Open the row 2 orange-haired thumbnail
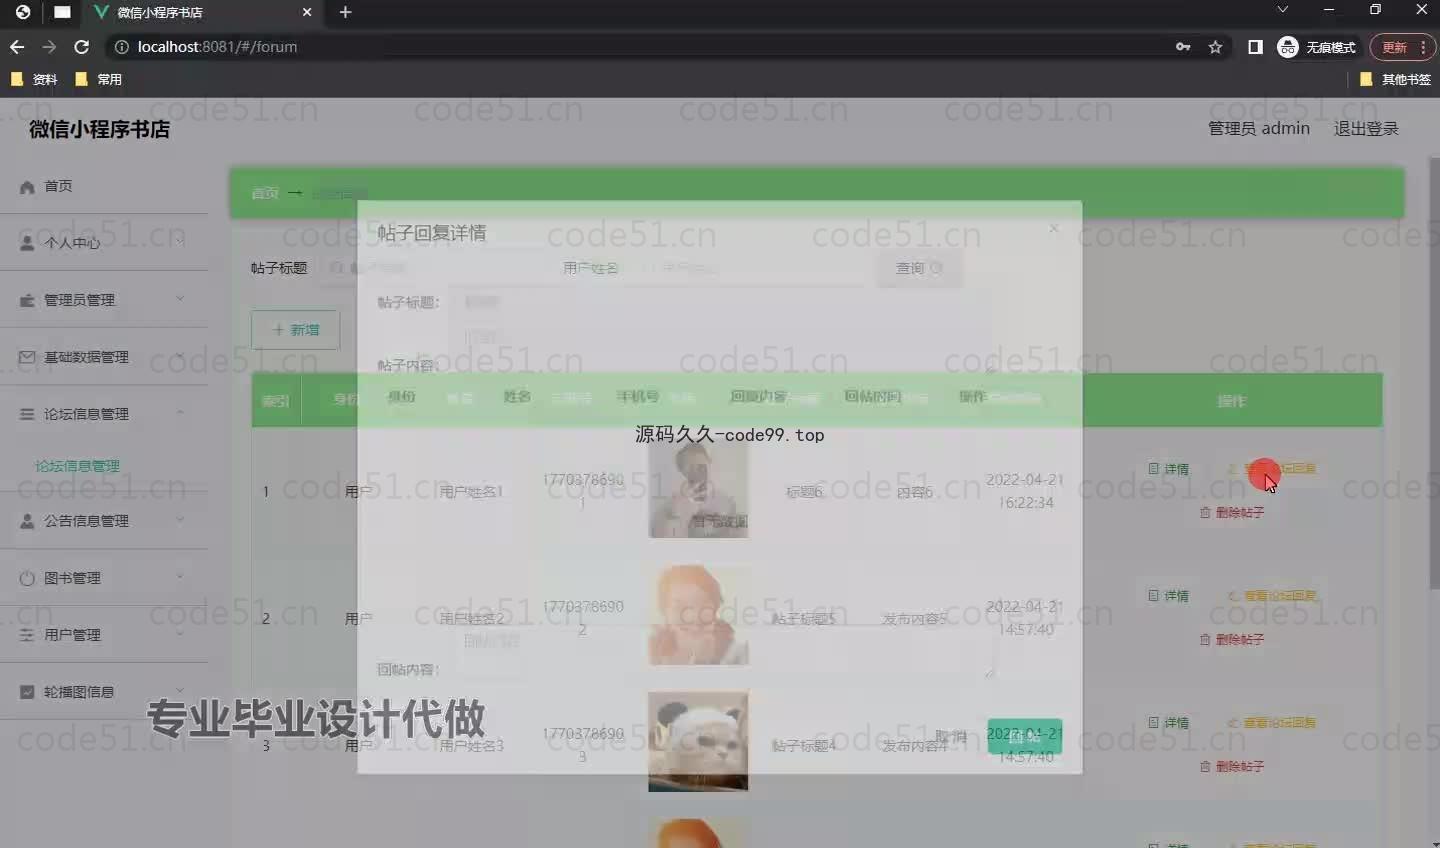This screenshot has width=1440, height=848. [698, 615]
